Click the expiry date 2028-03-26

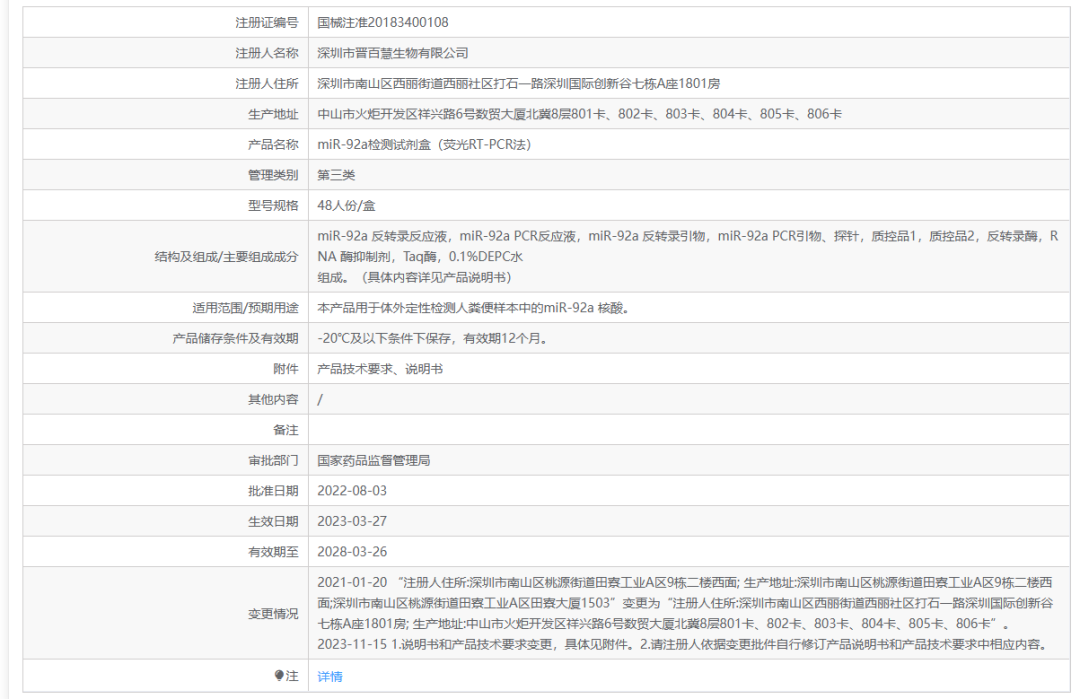(x=352, y=552)
